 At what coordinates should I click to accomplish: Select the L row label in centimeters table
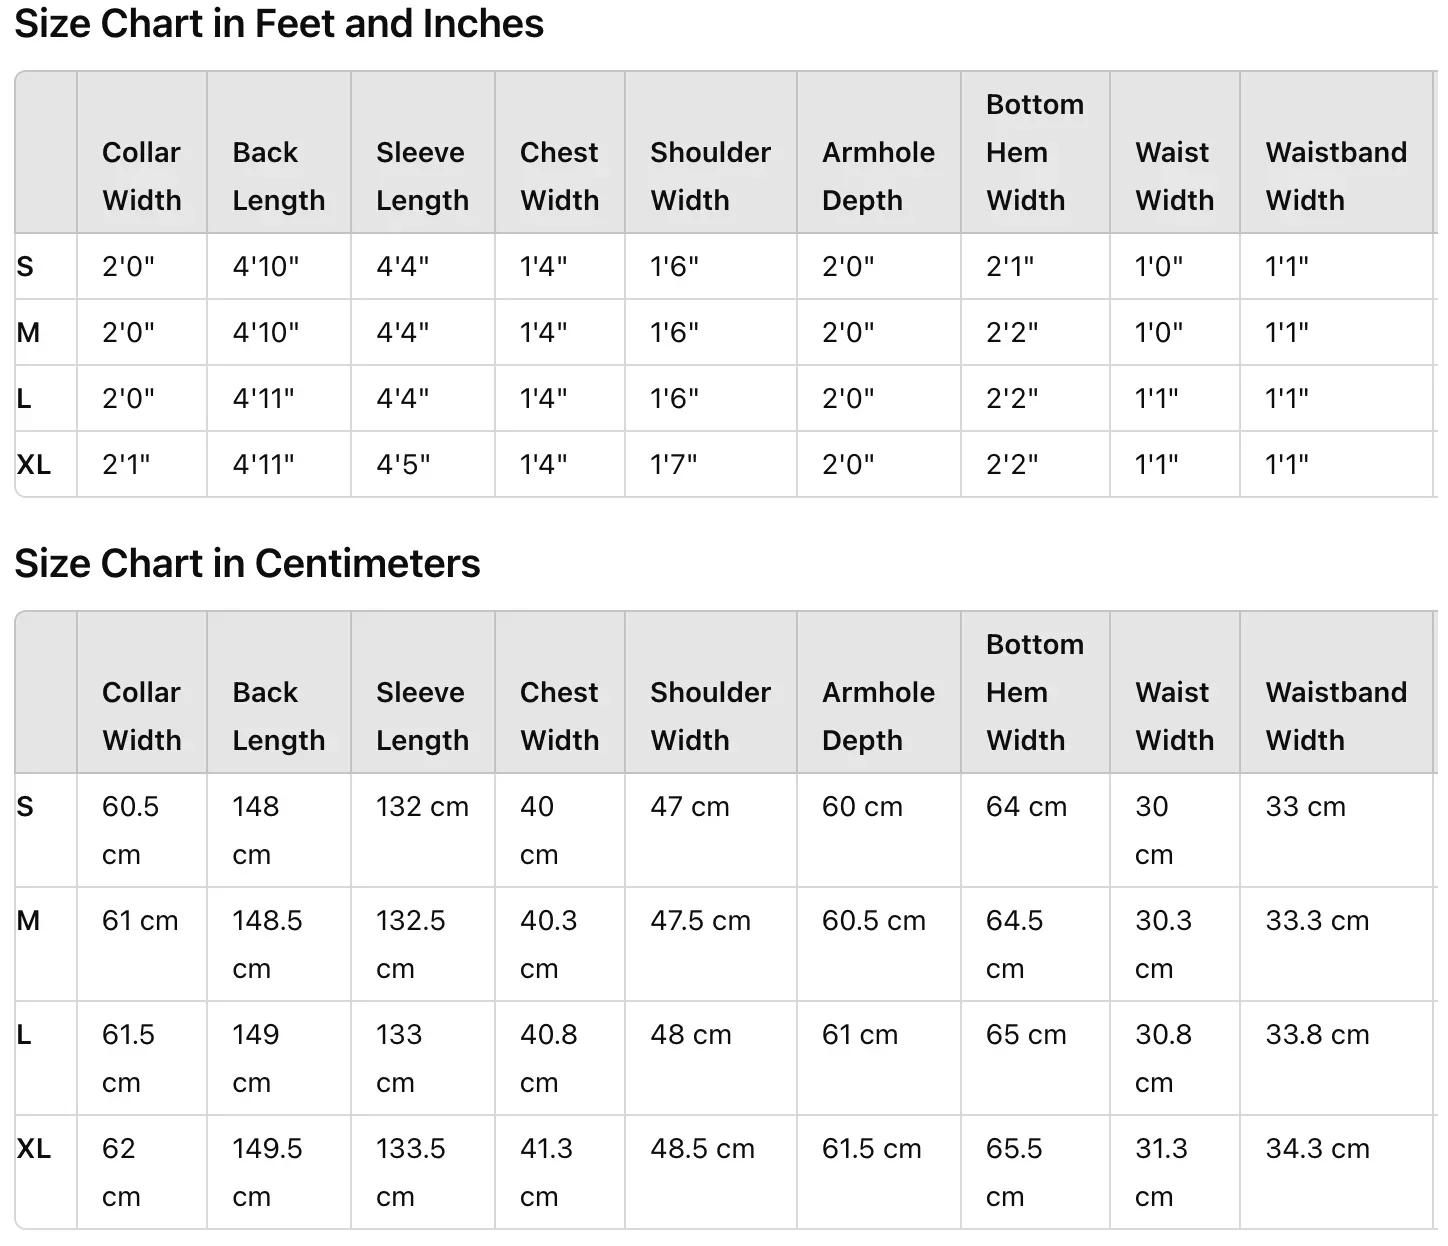coord(24,1035)
